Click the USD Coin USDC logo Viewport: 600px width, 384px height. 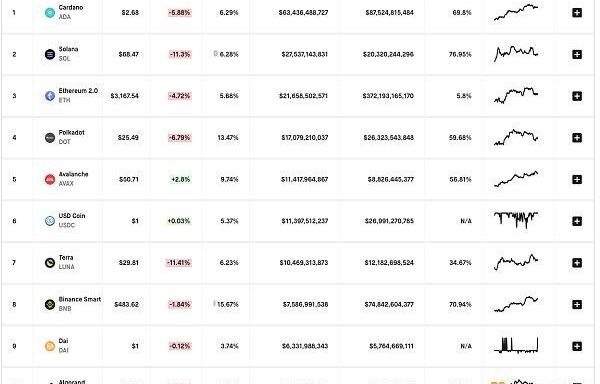pyautogui.click(x=50, y=221)
